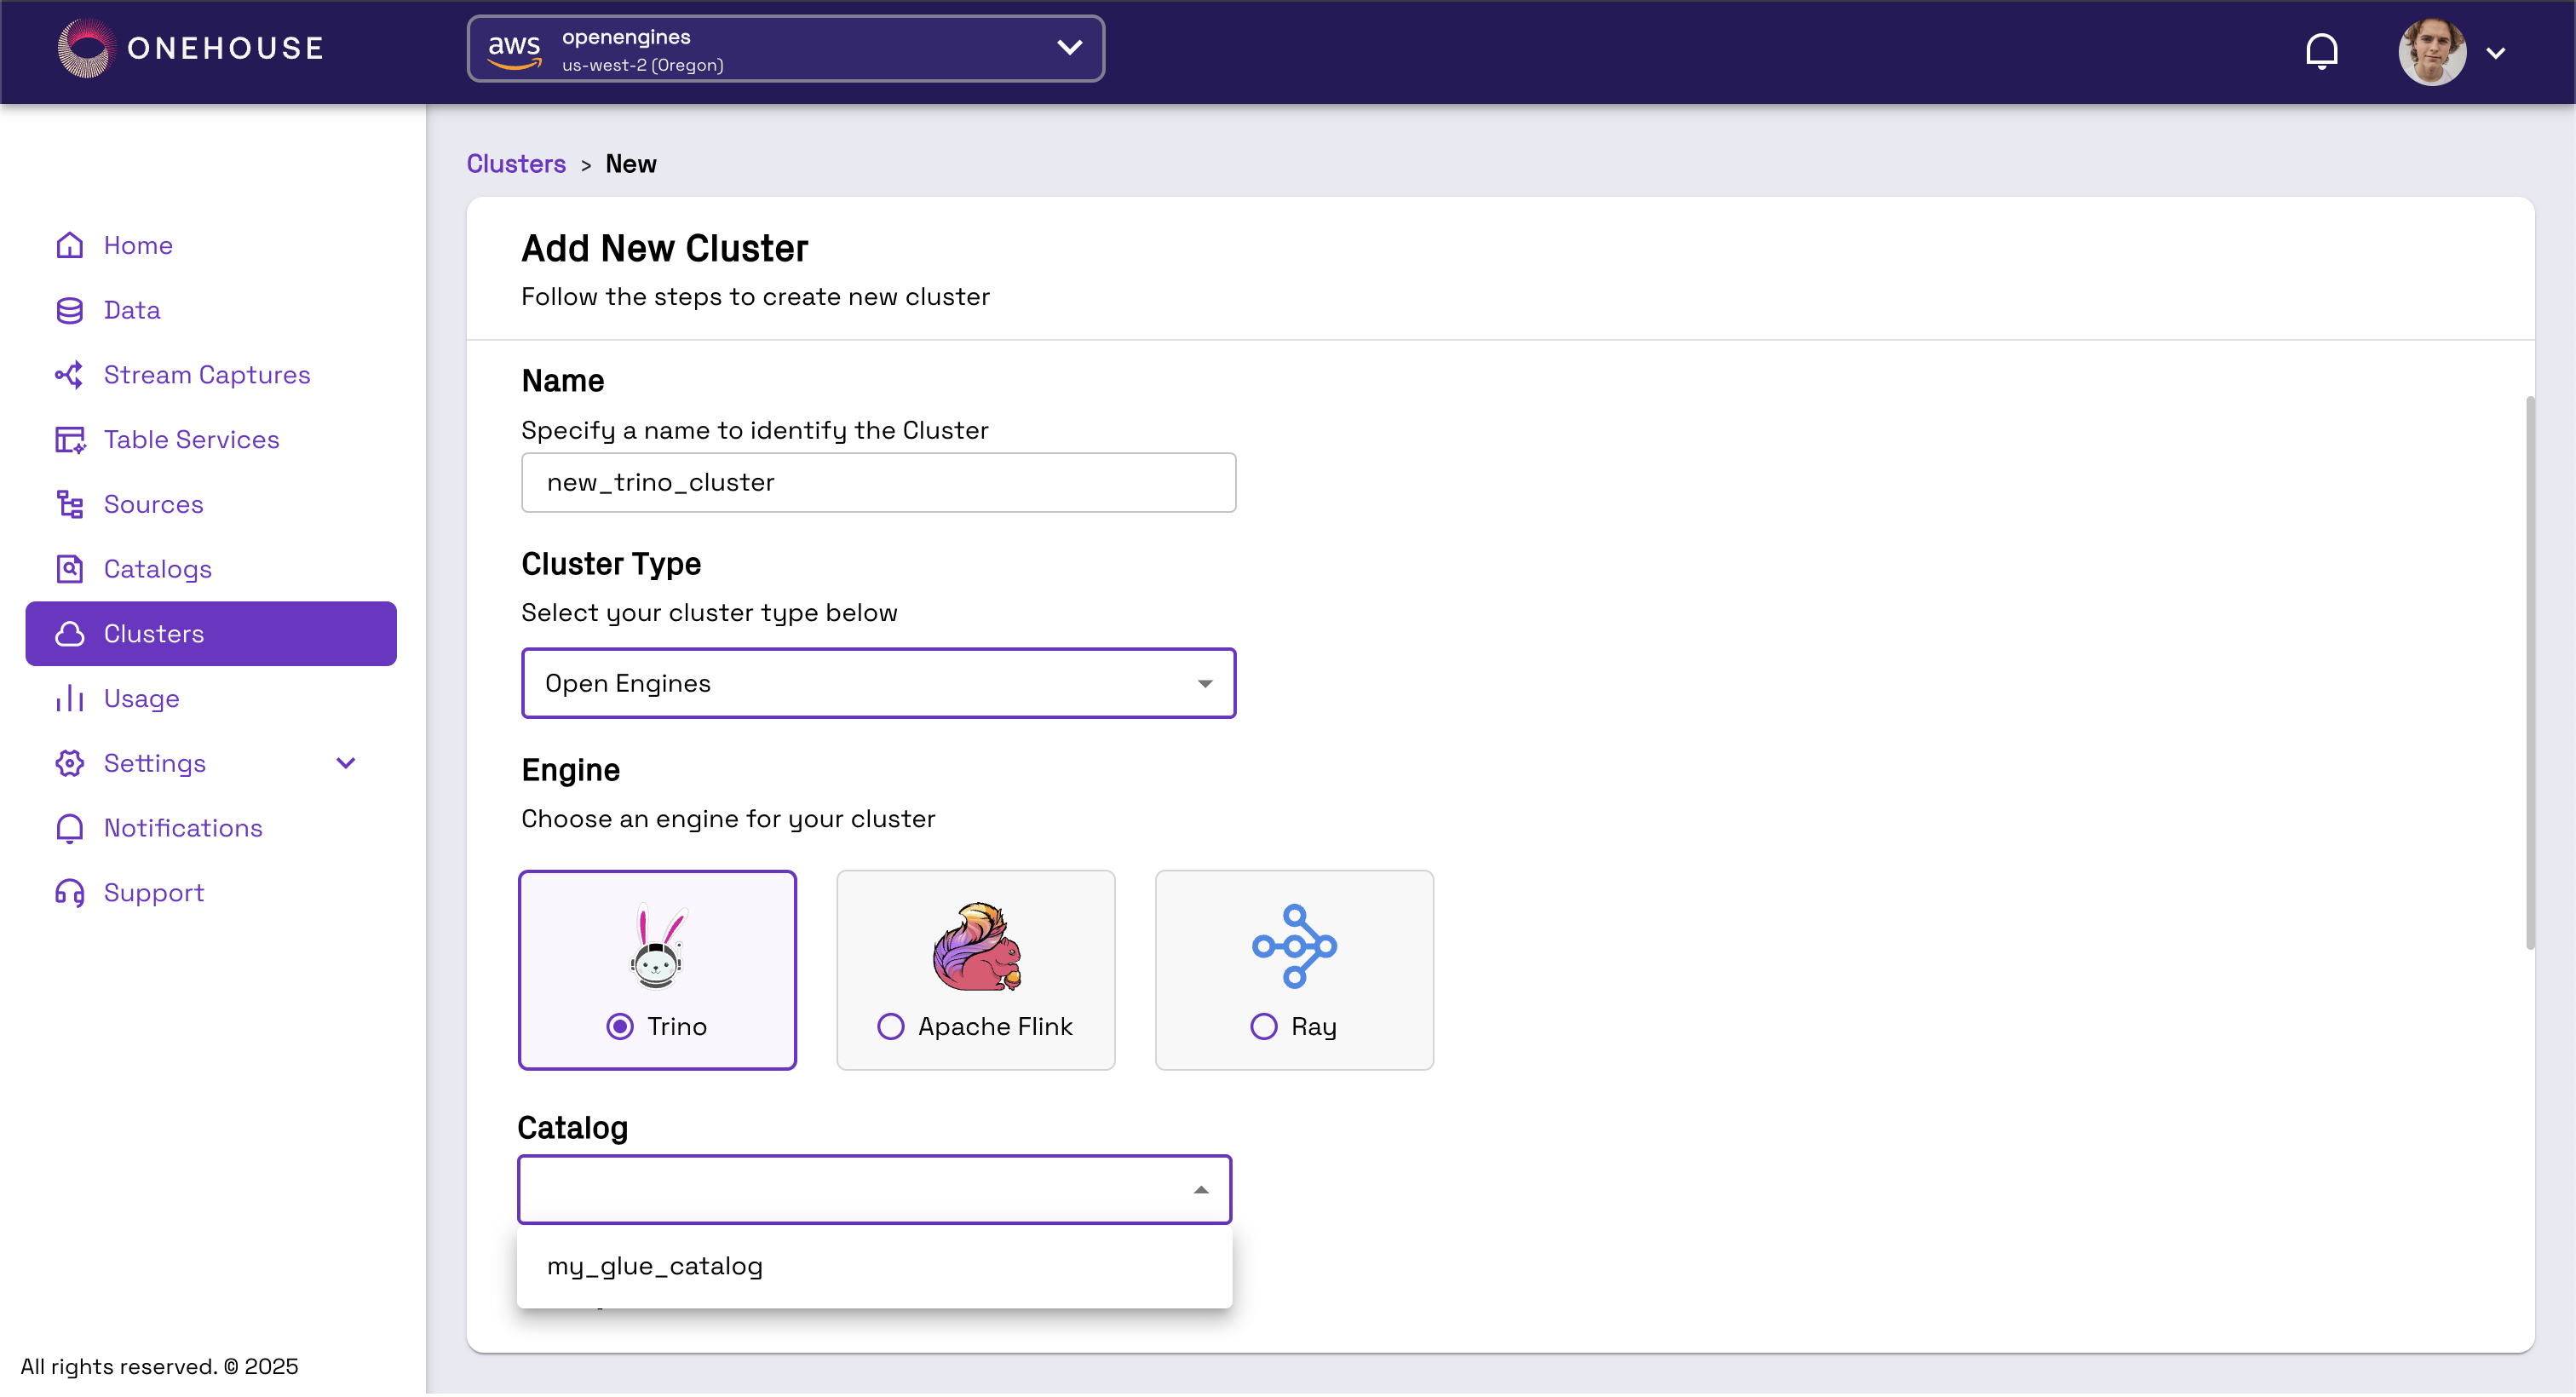Click the form's vertical scrollbar
Image resolution: width=2576 pixels, height=1397 pixels.
click(x=2530, y=670)
